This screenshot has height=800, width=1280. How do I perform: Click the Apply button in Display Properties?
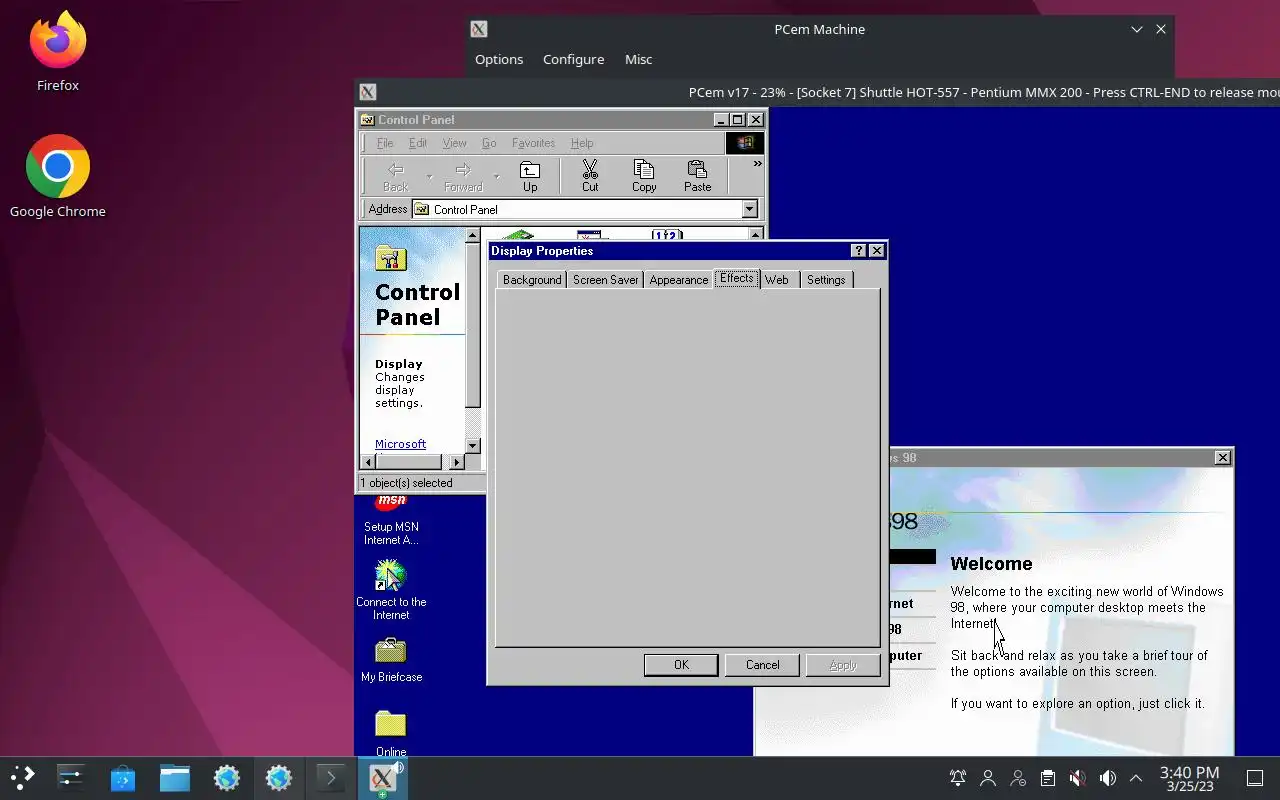(x=843, y=665)
